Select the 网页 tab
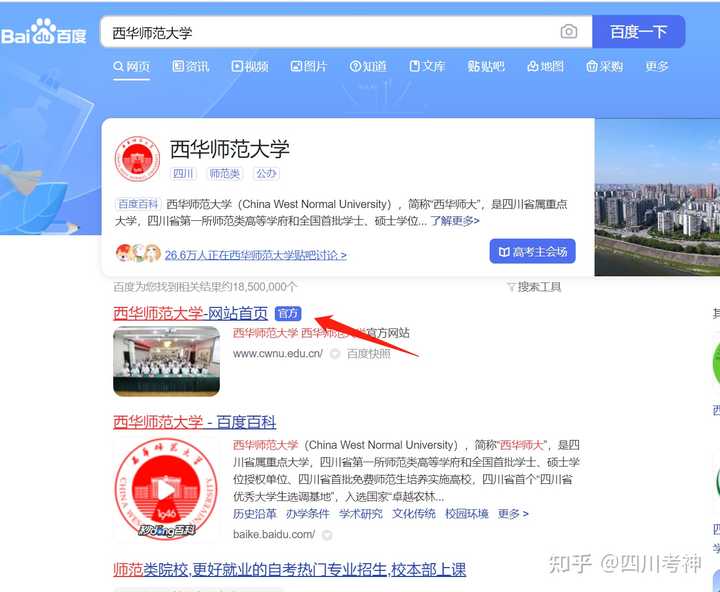 [131, 67]
